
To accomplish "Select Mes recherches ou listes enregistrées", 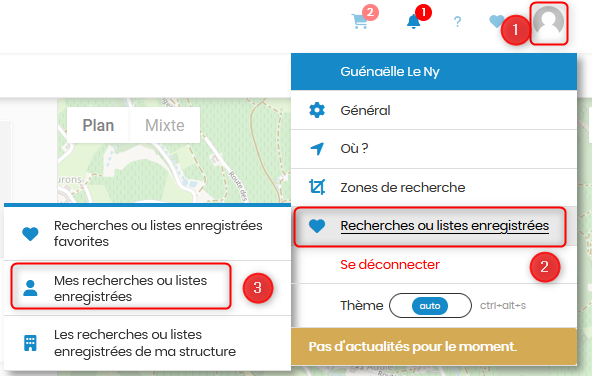I will click(x=147, y=288).
